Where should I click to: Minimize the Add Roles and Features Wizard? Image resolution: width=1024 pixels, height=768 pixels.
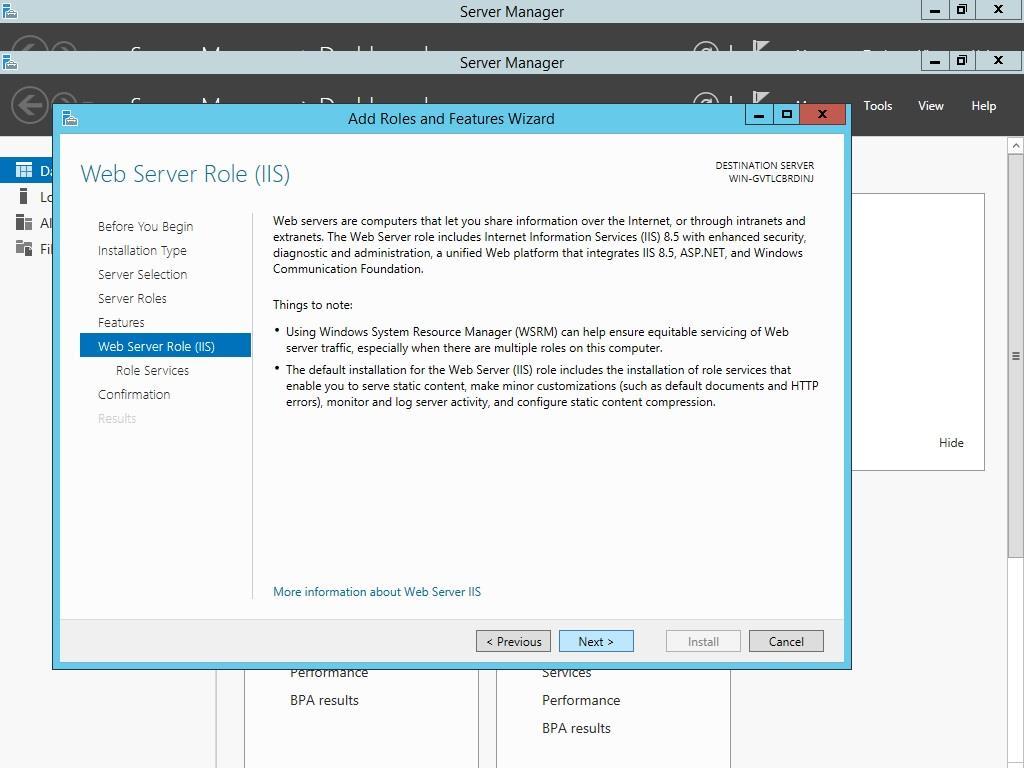(759, 114)
